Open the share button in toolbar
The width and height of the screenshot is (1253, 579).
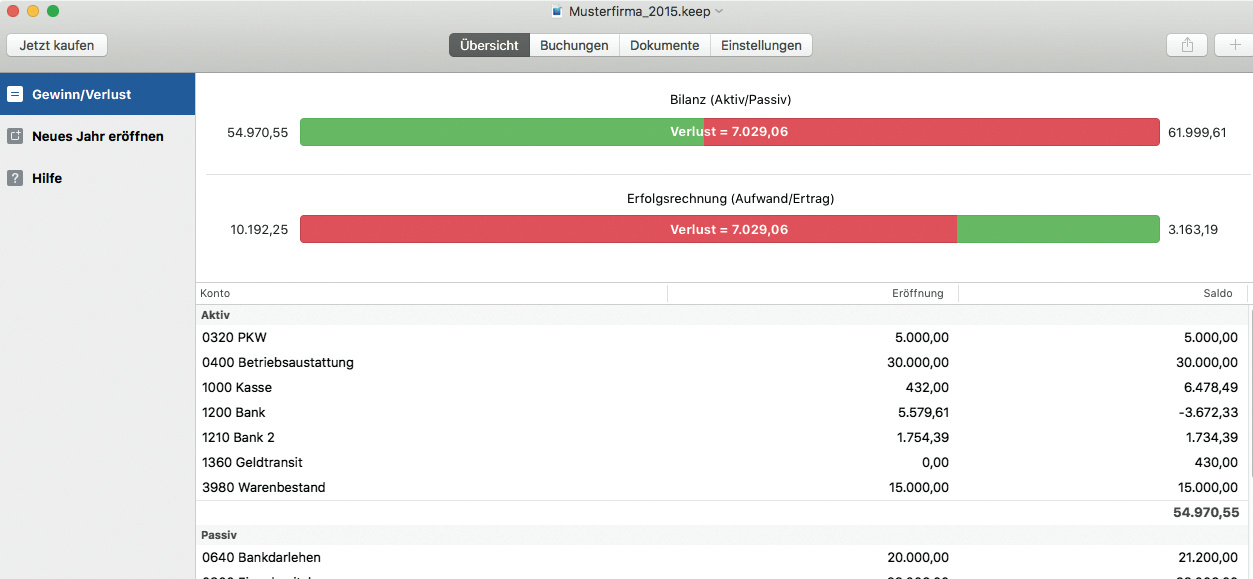pyautogui.click(x=1187, y=45)
